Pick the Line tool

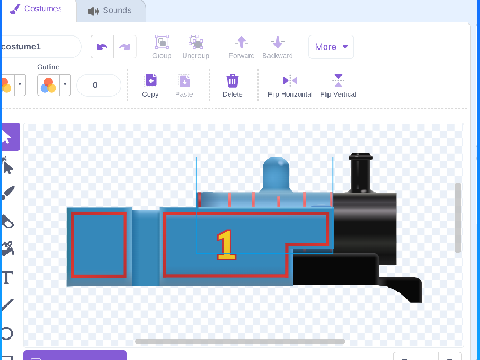8,305
